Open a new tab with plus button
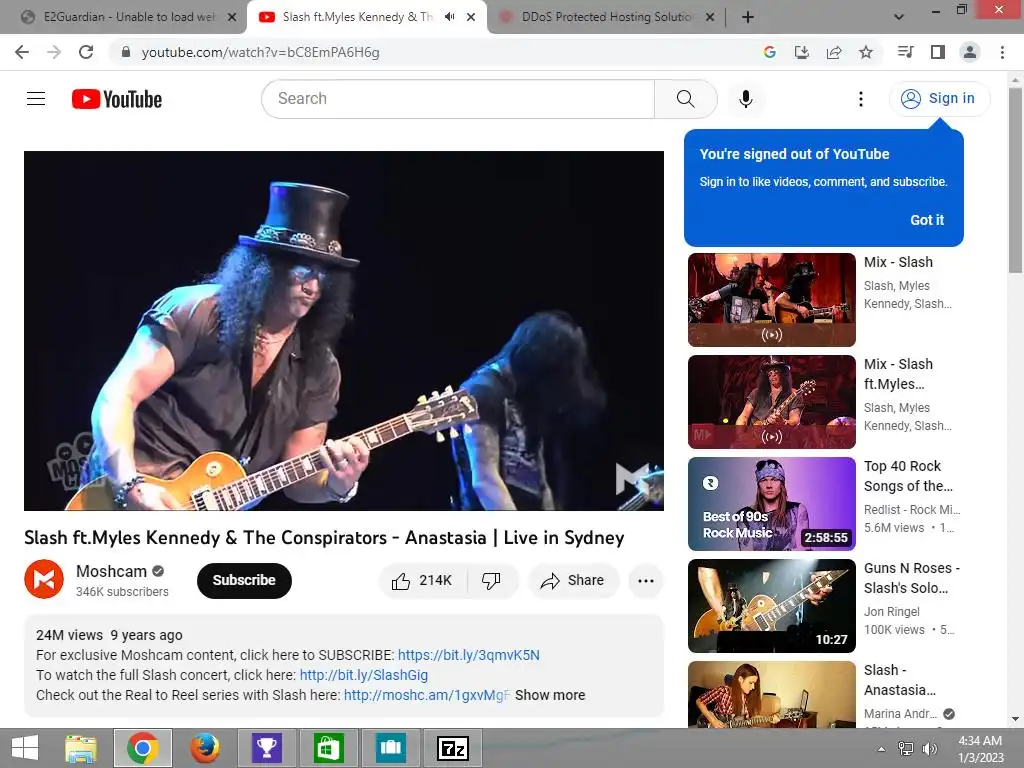This screenshot has width=1024, height=768. click(748, 17)
